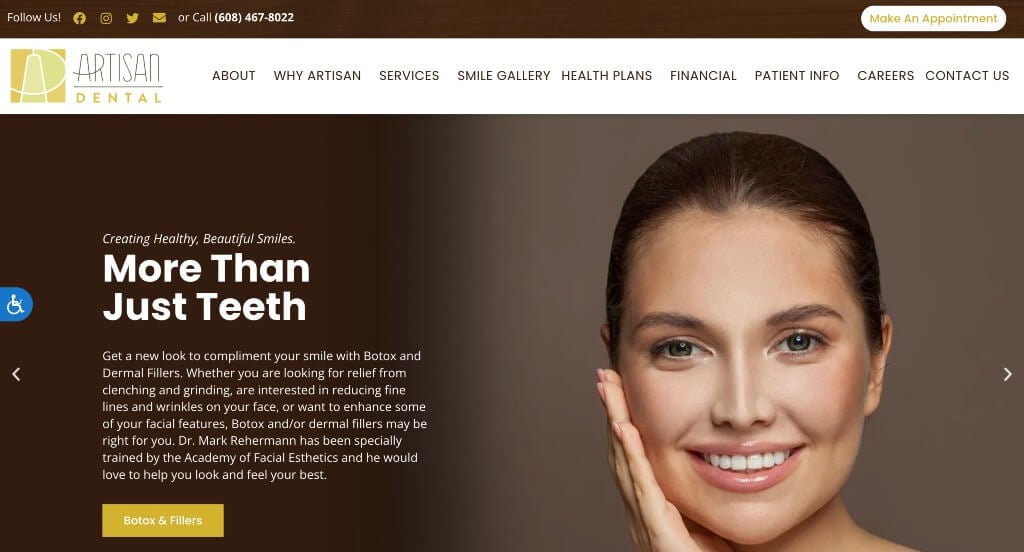The image size is (1024, 552).
Task: Click the Make An Appointment button
Action: click(933, 18)
